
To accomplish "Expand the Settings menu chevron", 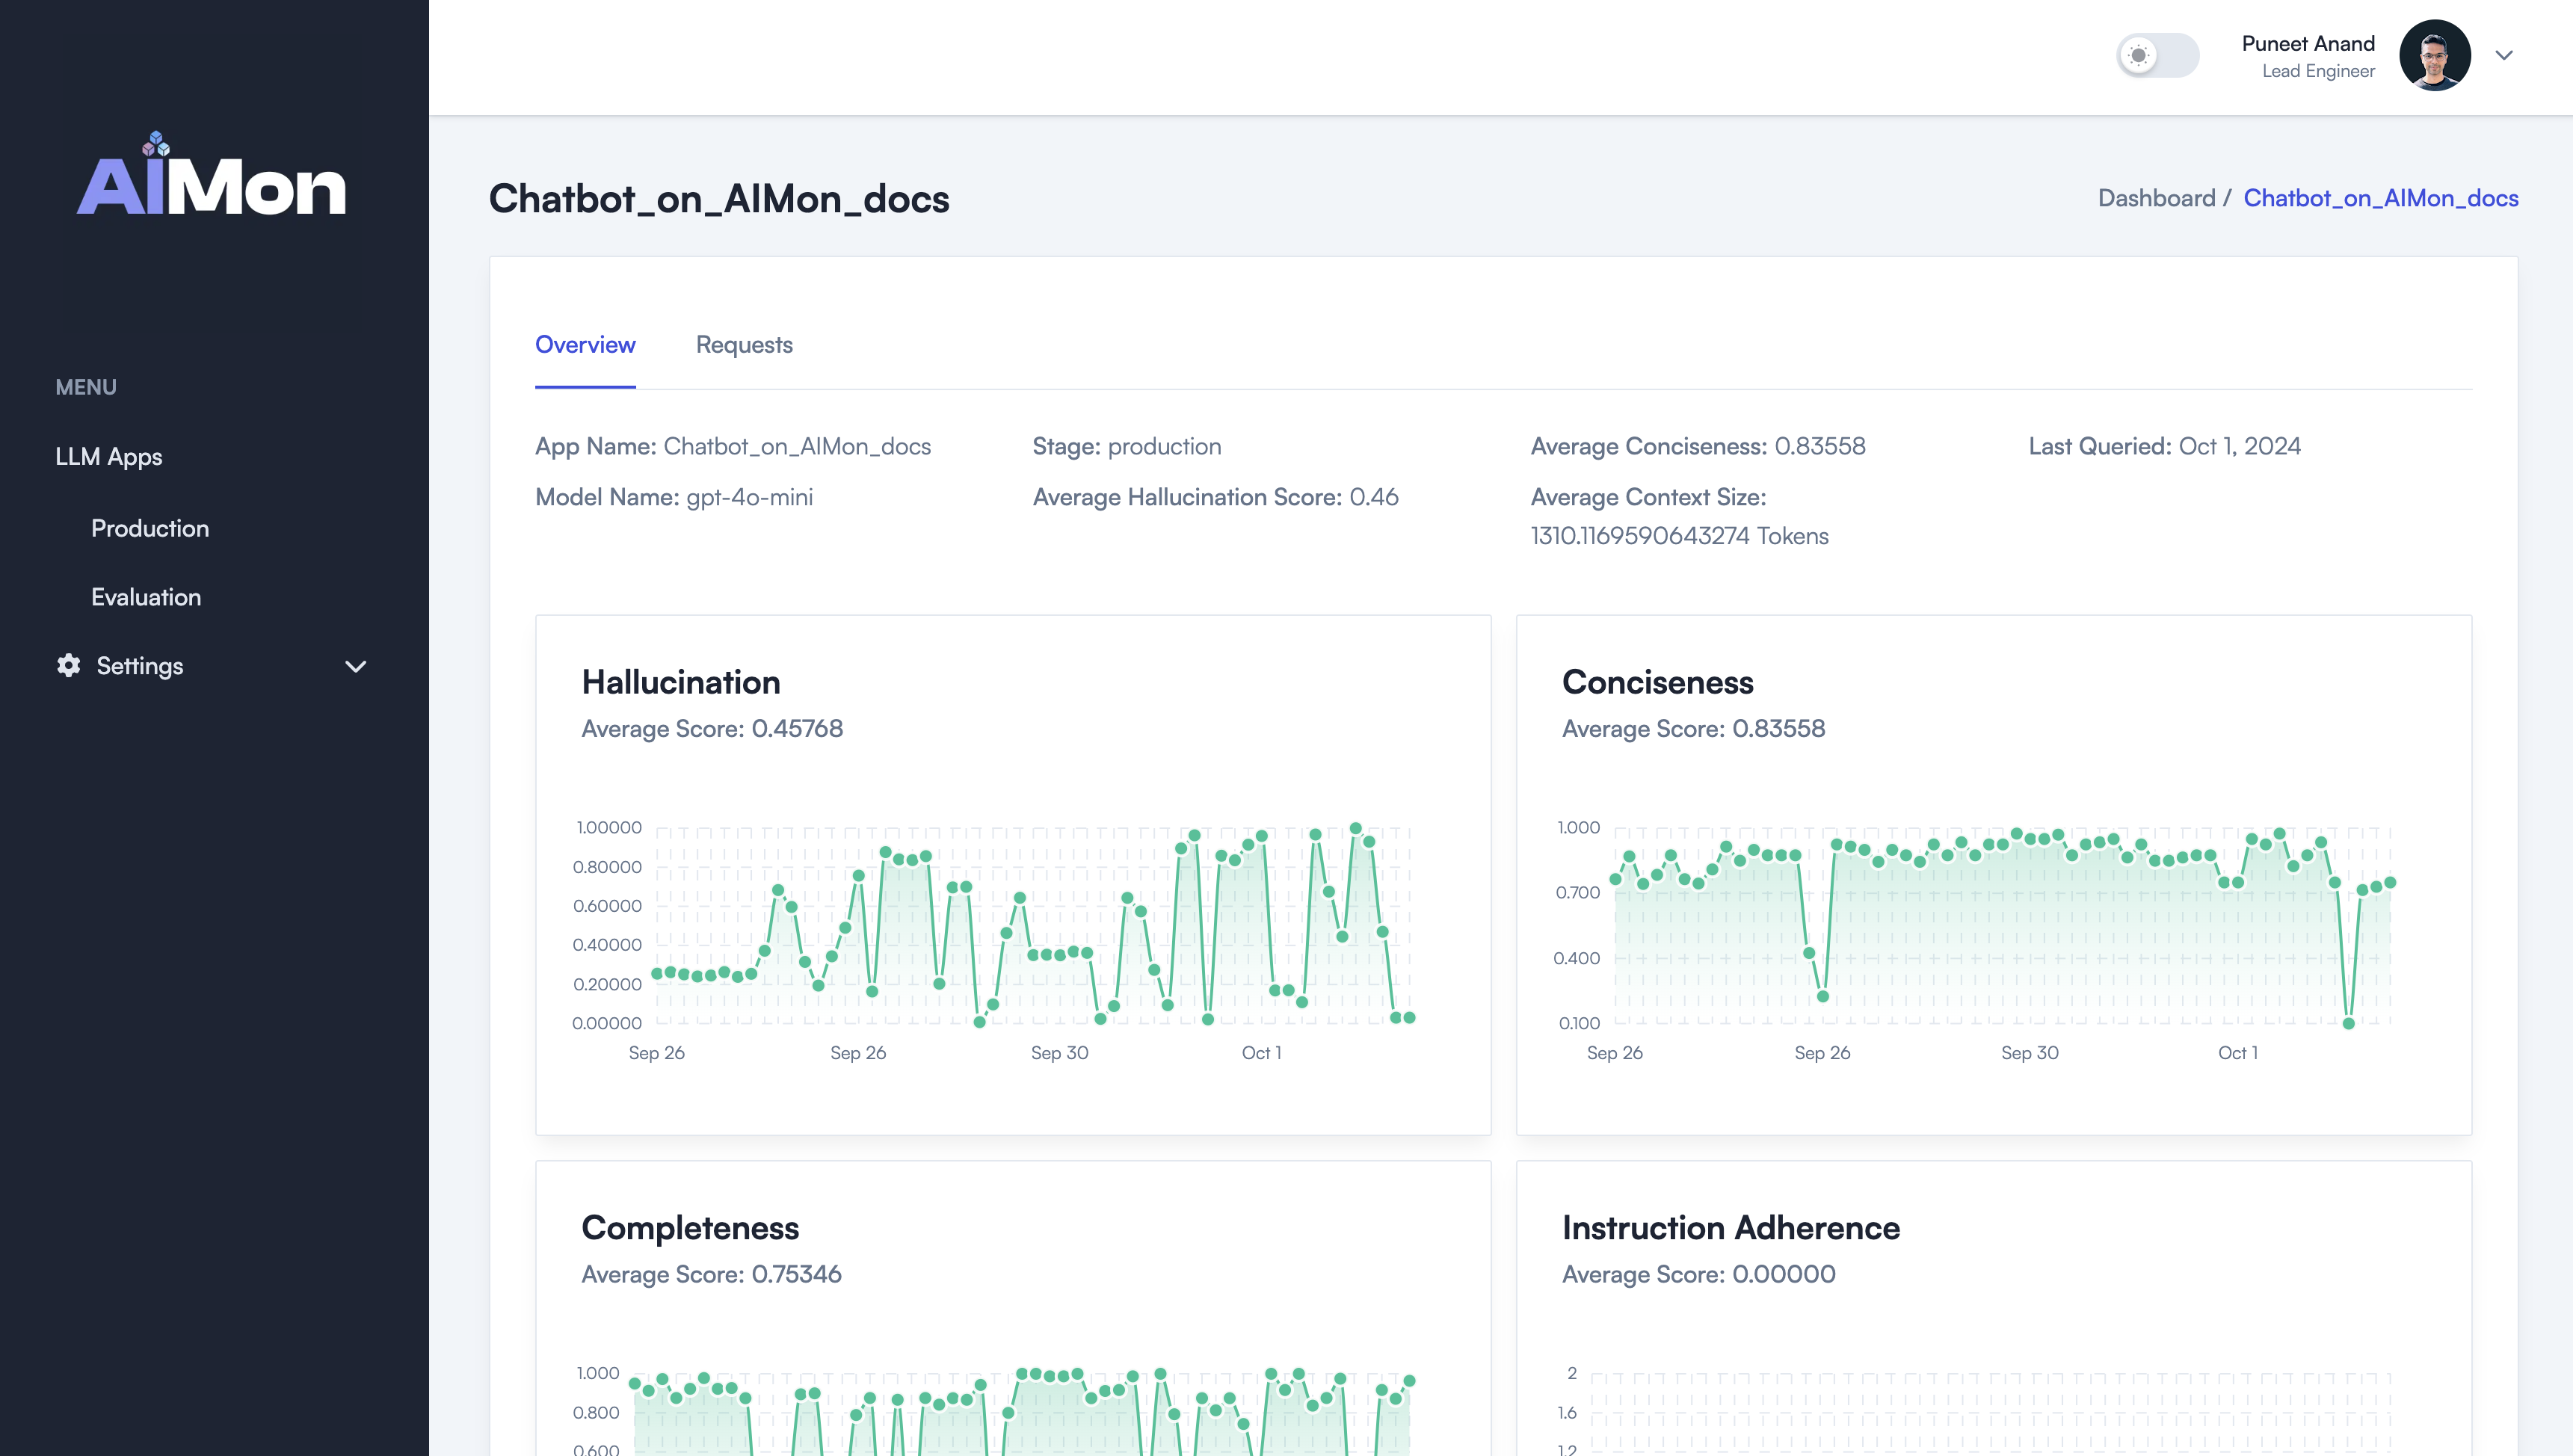I will click(355, 666).
